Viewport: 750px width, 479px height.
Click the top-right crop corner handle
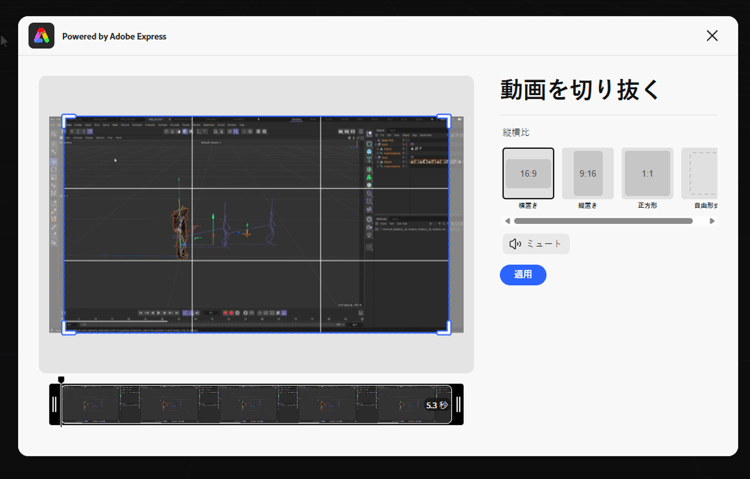click(x=444, y=121)
